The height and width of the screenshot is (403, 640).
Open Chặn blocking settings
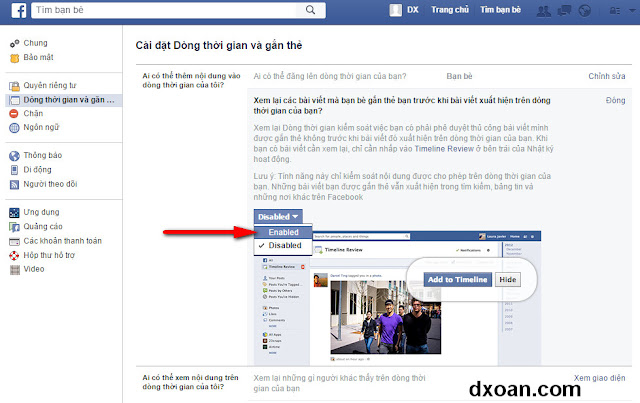pyautogui.click(x=33, y=113)
